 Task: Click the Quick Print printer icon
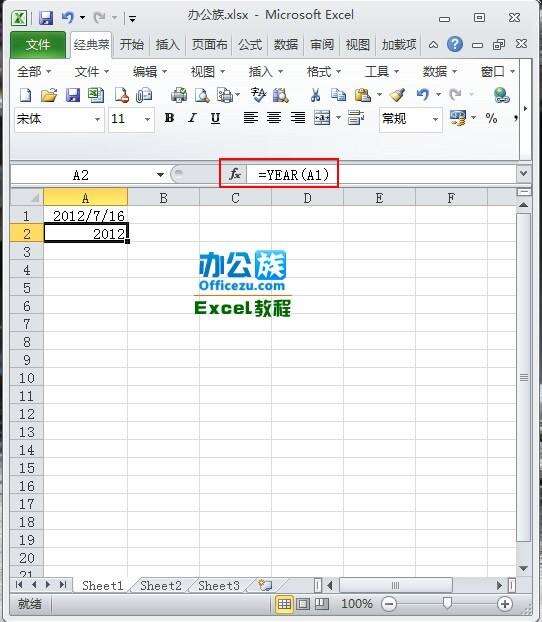pyautogui.click(x=179, y=95)
